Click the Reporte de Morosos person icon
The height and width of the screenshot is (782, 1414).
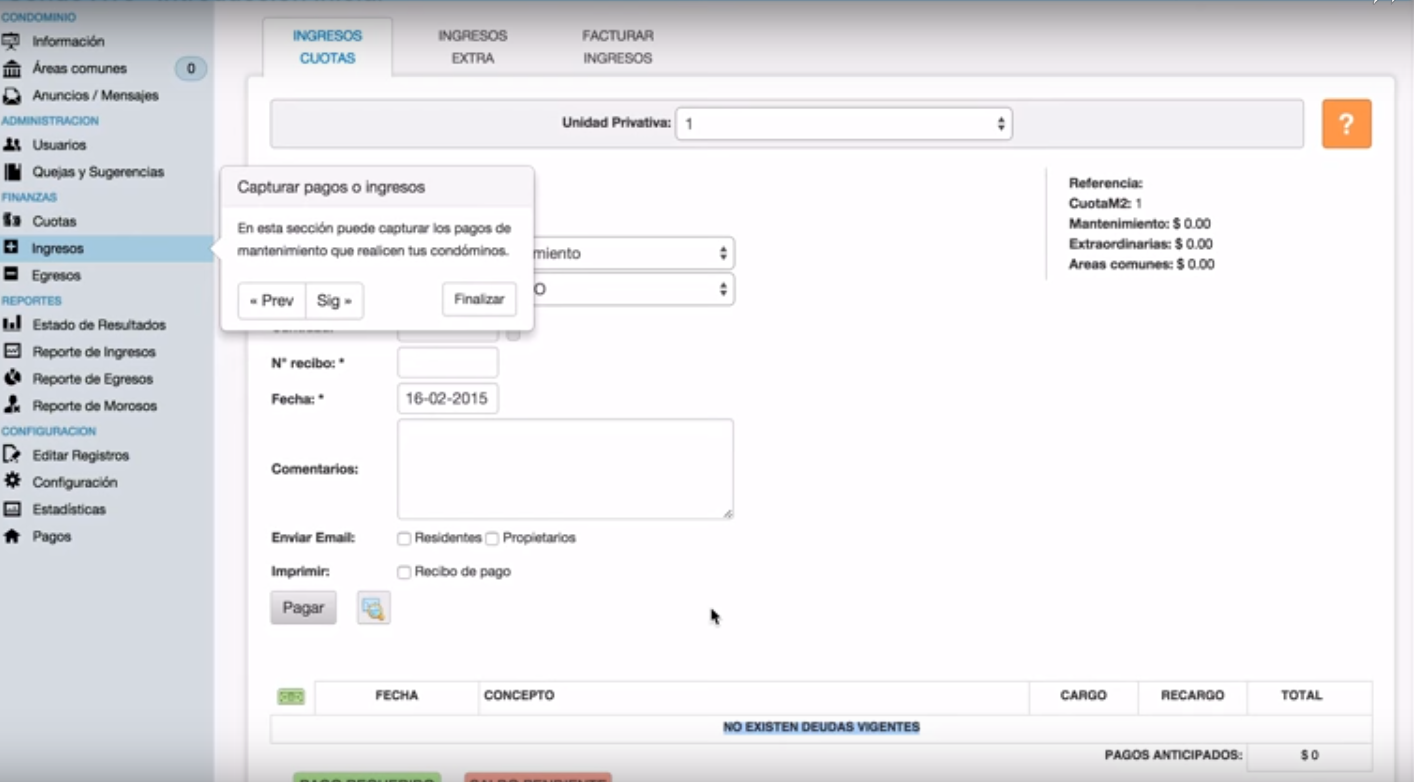tap(12, 405)
